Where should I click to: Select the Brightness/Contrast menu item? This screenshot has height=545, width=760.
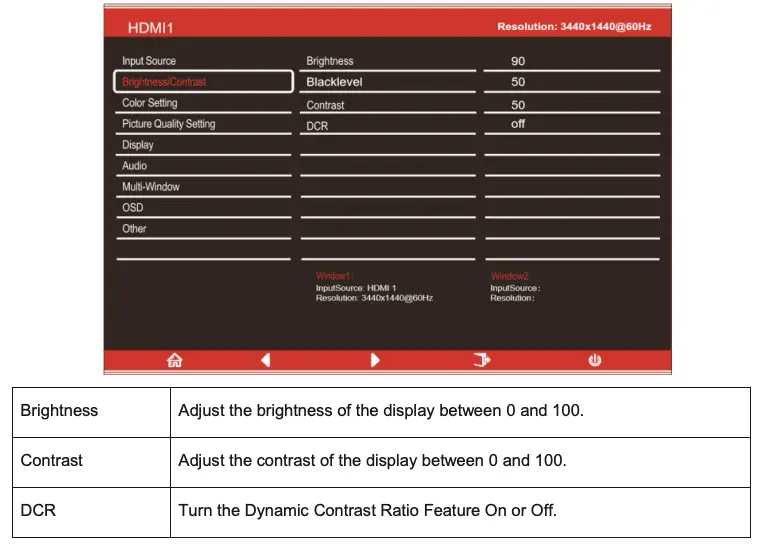pos(203,81)
